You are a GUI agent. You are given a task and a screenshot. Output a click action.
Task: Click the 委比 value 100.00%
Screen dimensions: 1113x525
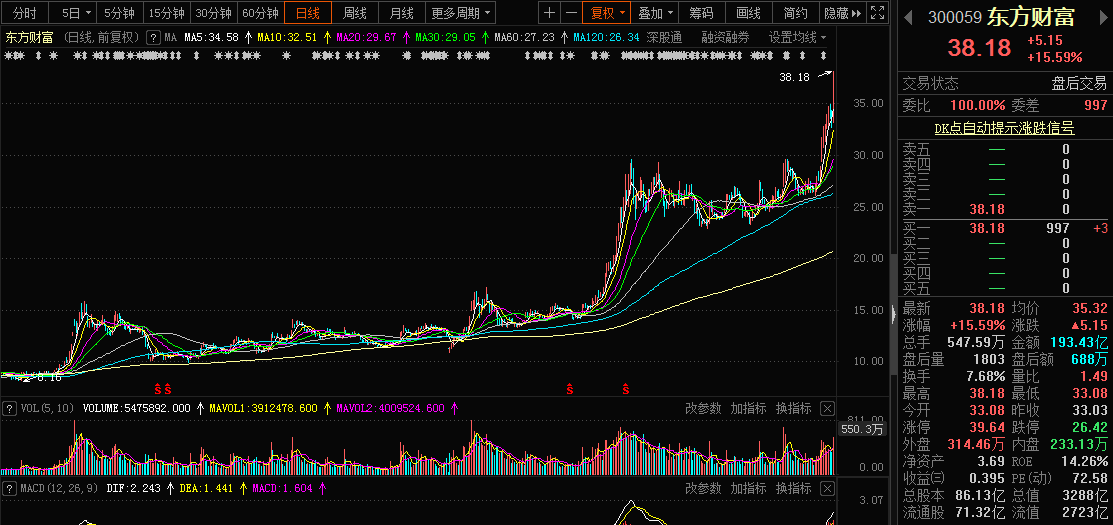(x=977, y=106)
